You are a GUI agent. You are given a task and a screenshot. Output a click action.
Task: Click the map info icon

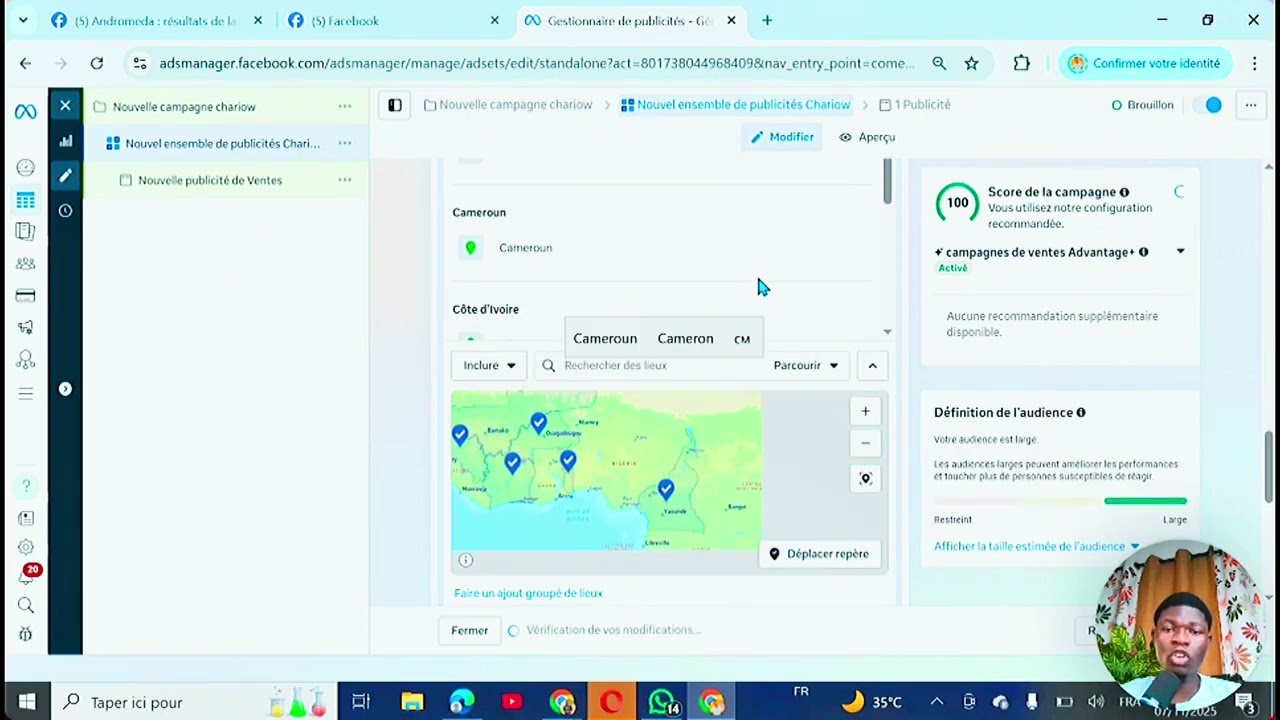[x=466, y=560]
